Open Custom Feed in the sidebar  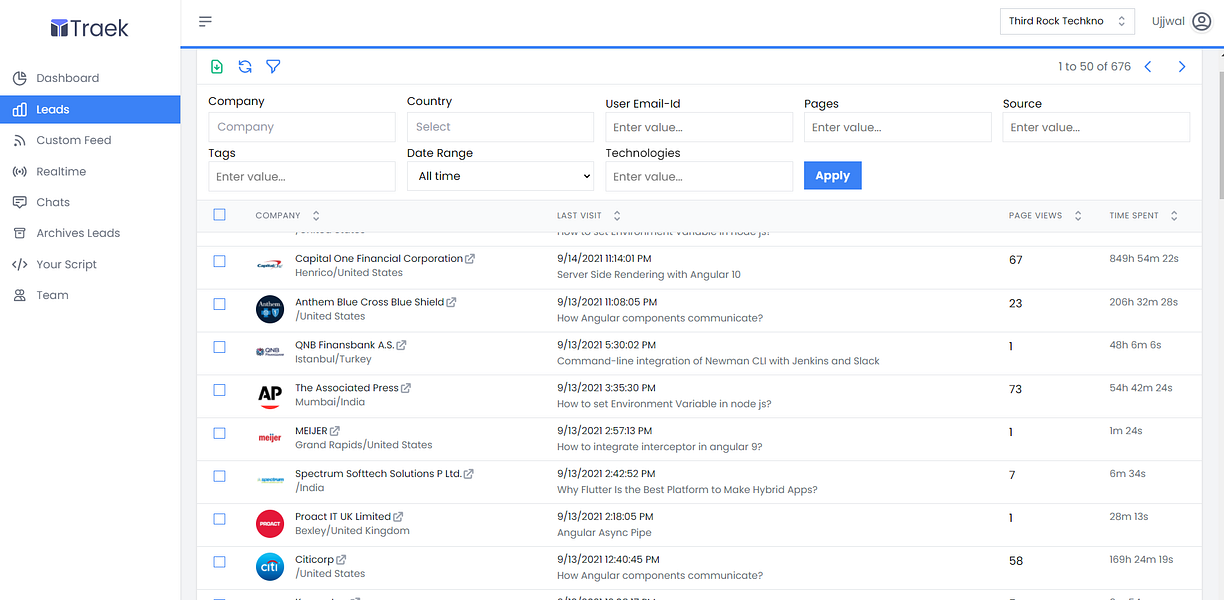tap(90, 140)
